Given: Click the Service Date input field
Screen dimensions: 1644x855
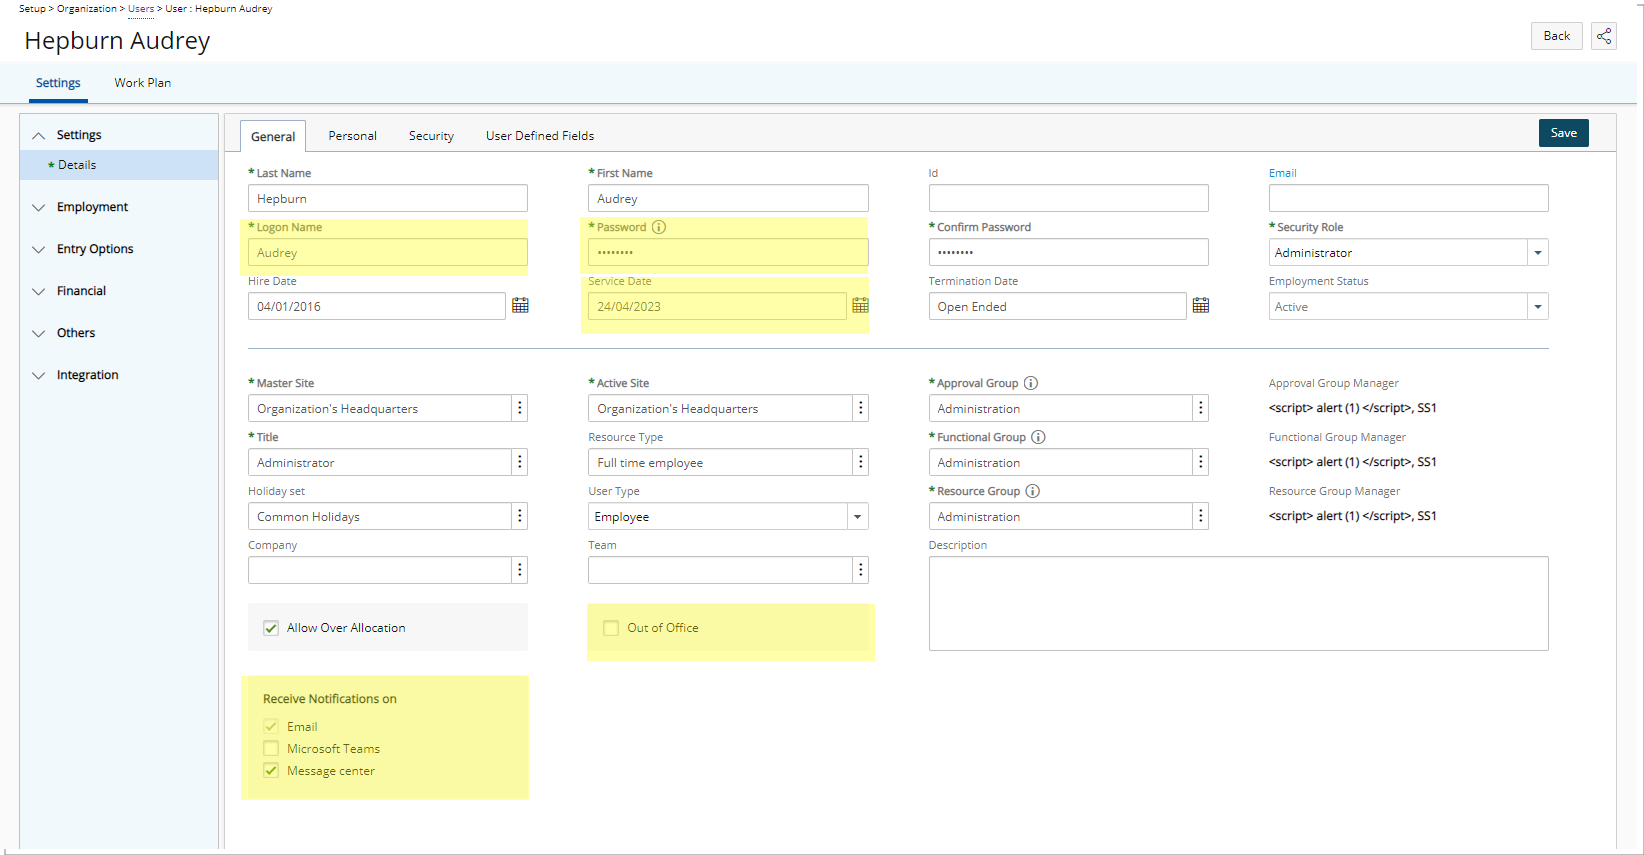Looking at the screenshot, I should (717, 306).
